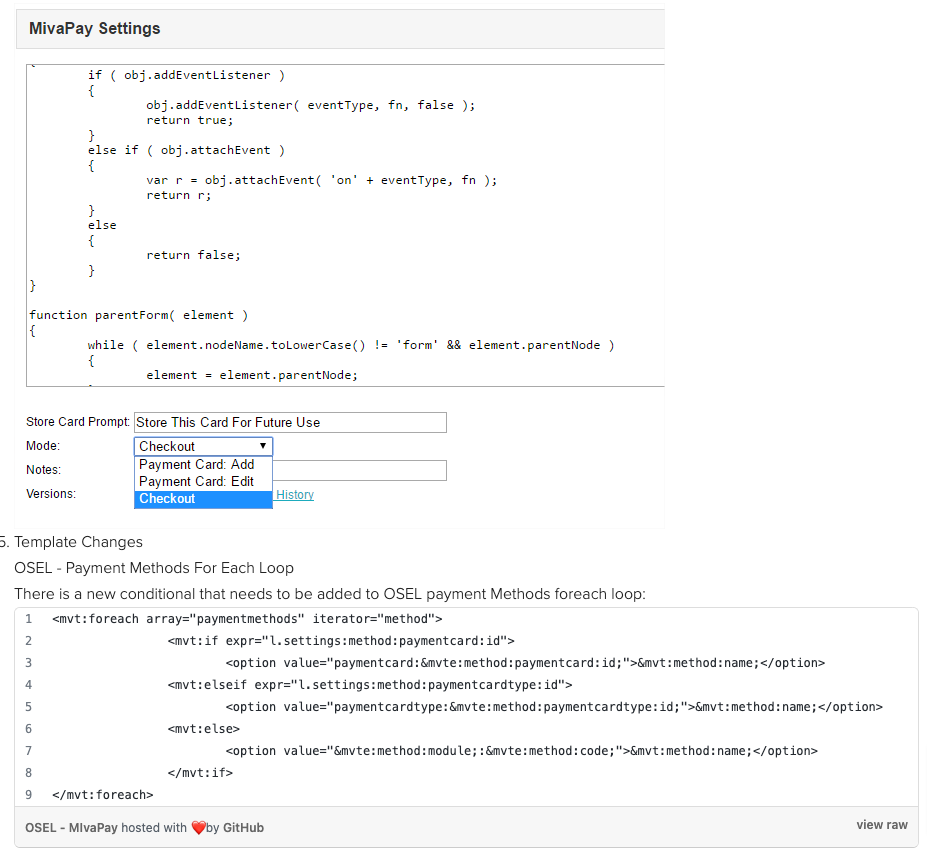Click inside the JavaScript code textarea
927x853 pixels.
(x=345, y=225)
